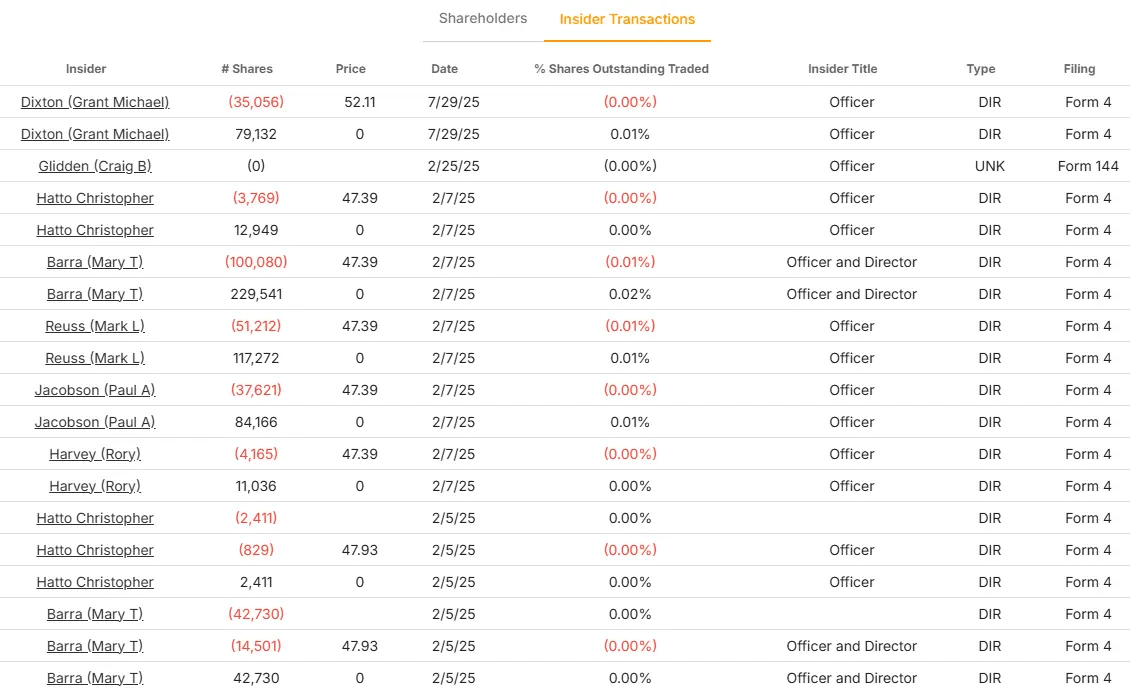Sort the table by Price column
This screenshot has height=693, width=1130.
350,69
